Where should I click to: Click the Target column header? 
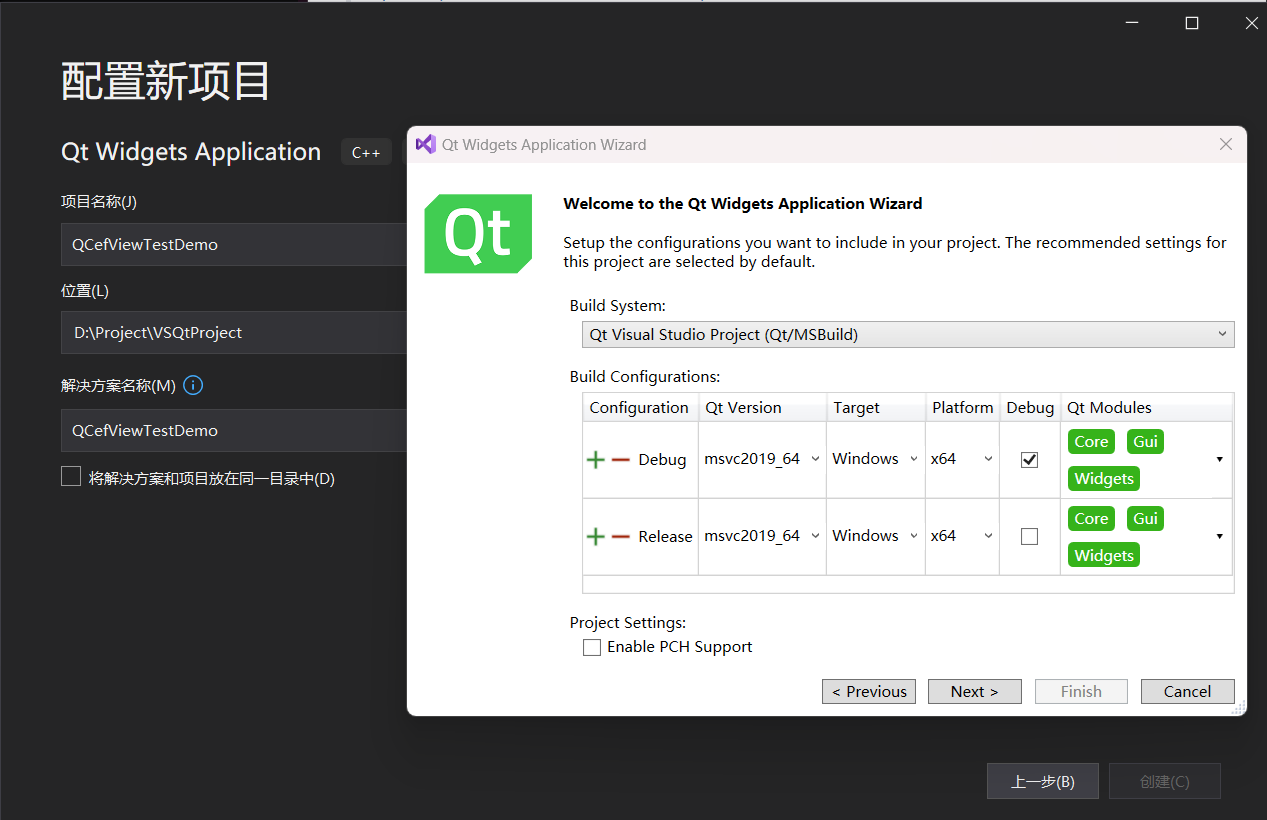click(x=876, y=408)
